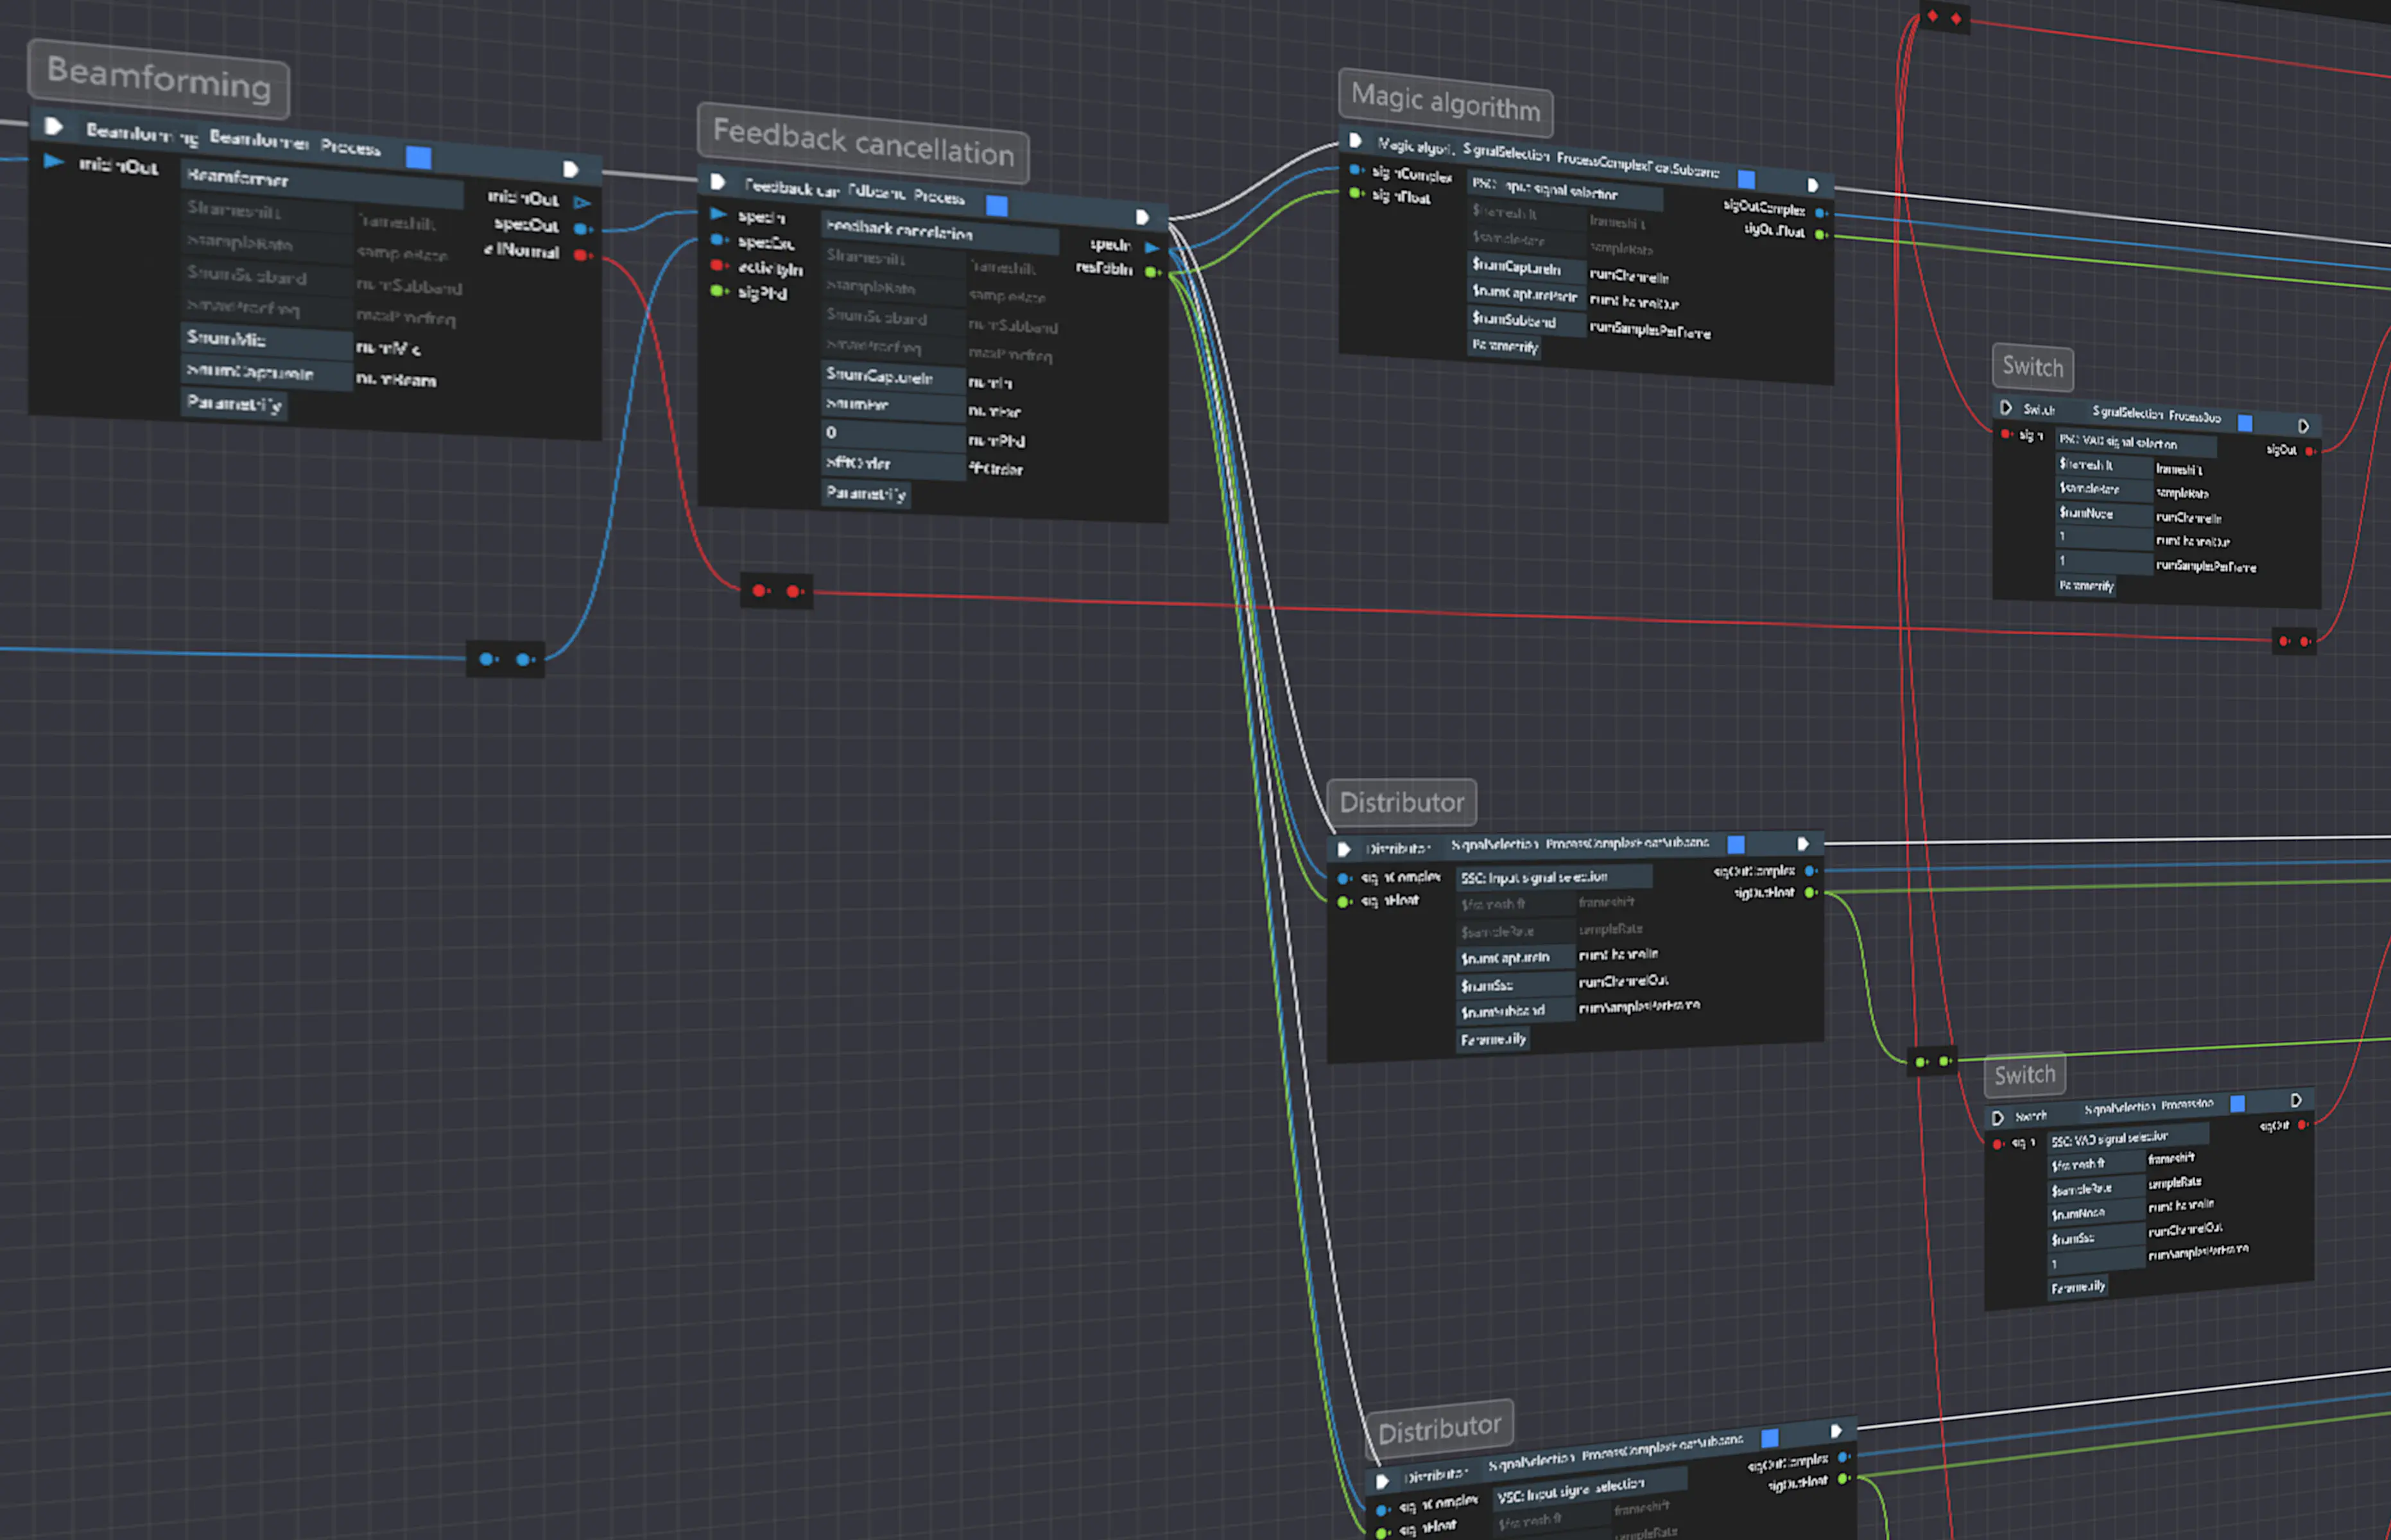This screenshot has width=2391, height=1540.
Task: Click the blue square in Feedback cancellation header
Action: pyautogui.click(x=996, y=205)
